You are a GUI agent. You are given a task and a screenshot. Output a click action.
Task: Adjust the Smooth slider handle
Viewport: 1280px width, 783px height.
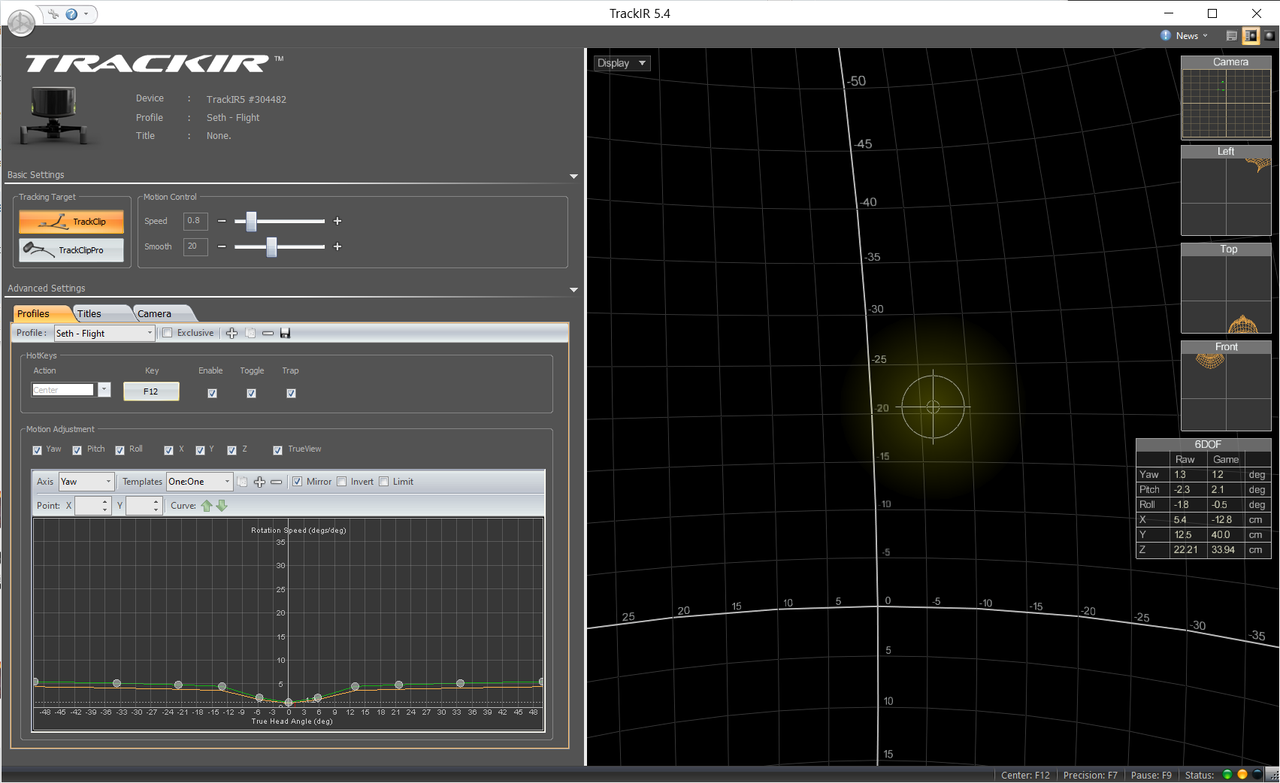pyautogui.click(x=271, y=247)
